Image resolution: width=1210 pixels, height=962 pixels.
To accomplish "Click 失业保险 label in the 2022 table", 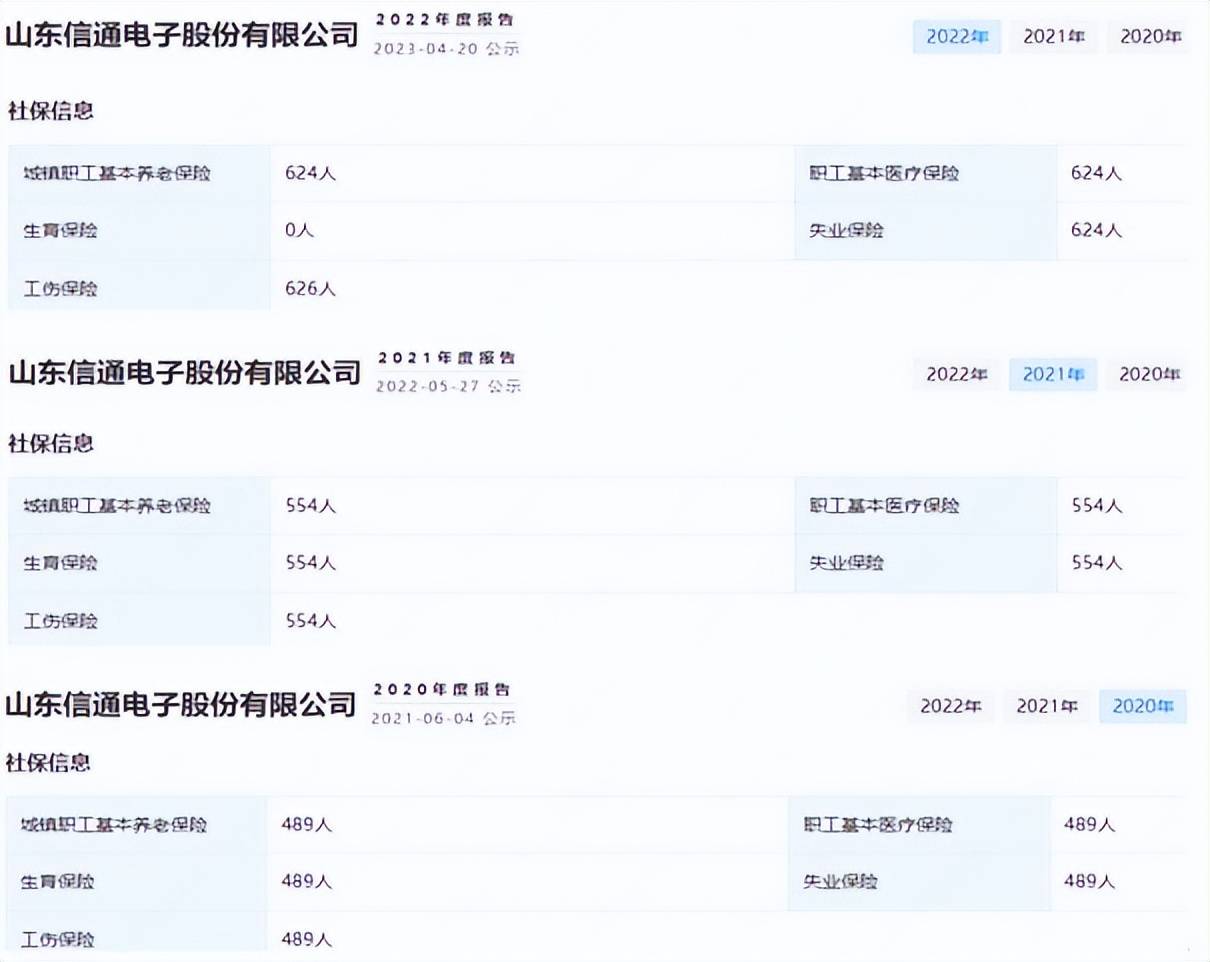I will point(847,231).
